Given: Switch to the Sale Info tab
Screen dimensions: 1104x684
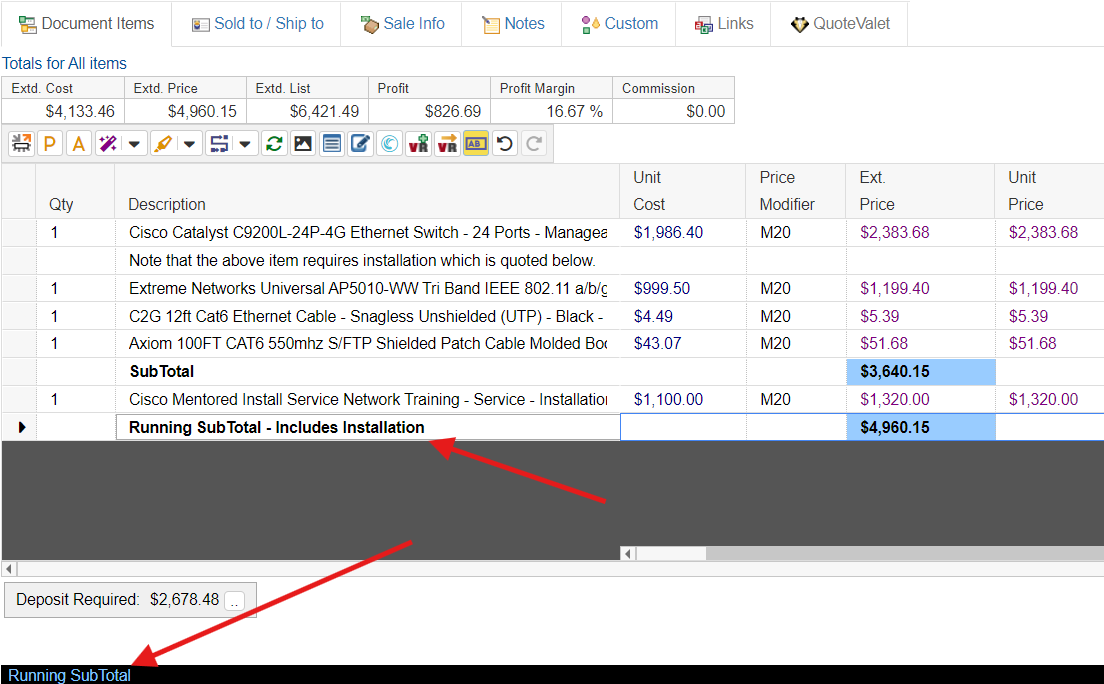Looking at the screenshot, I should point(402,24).
